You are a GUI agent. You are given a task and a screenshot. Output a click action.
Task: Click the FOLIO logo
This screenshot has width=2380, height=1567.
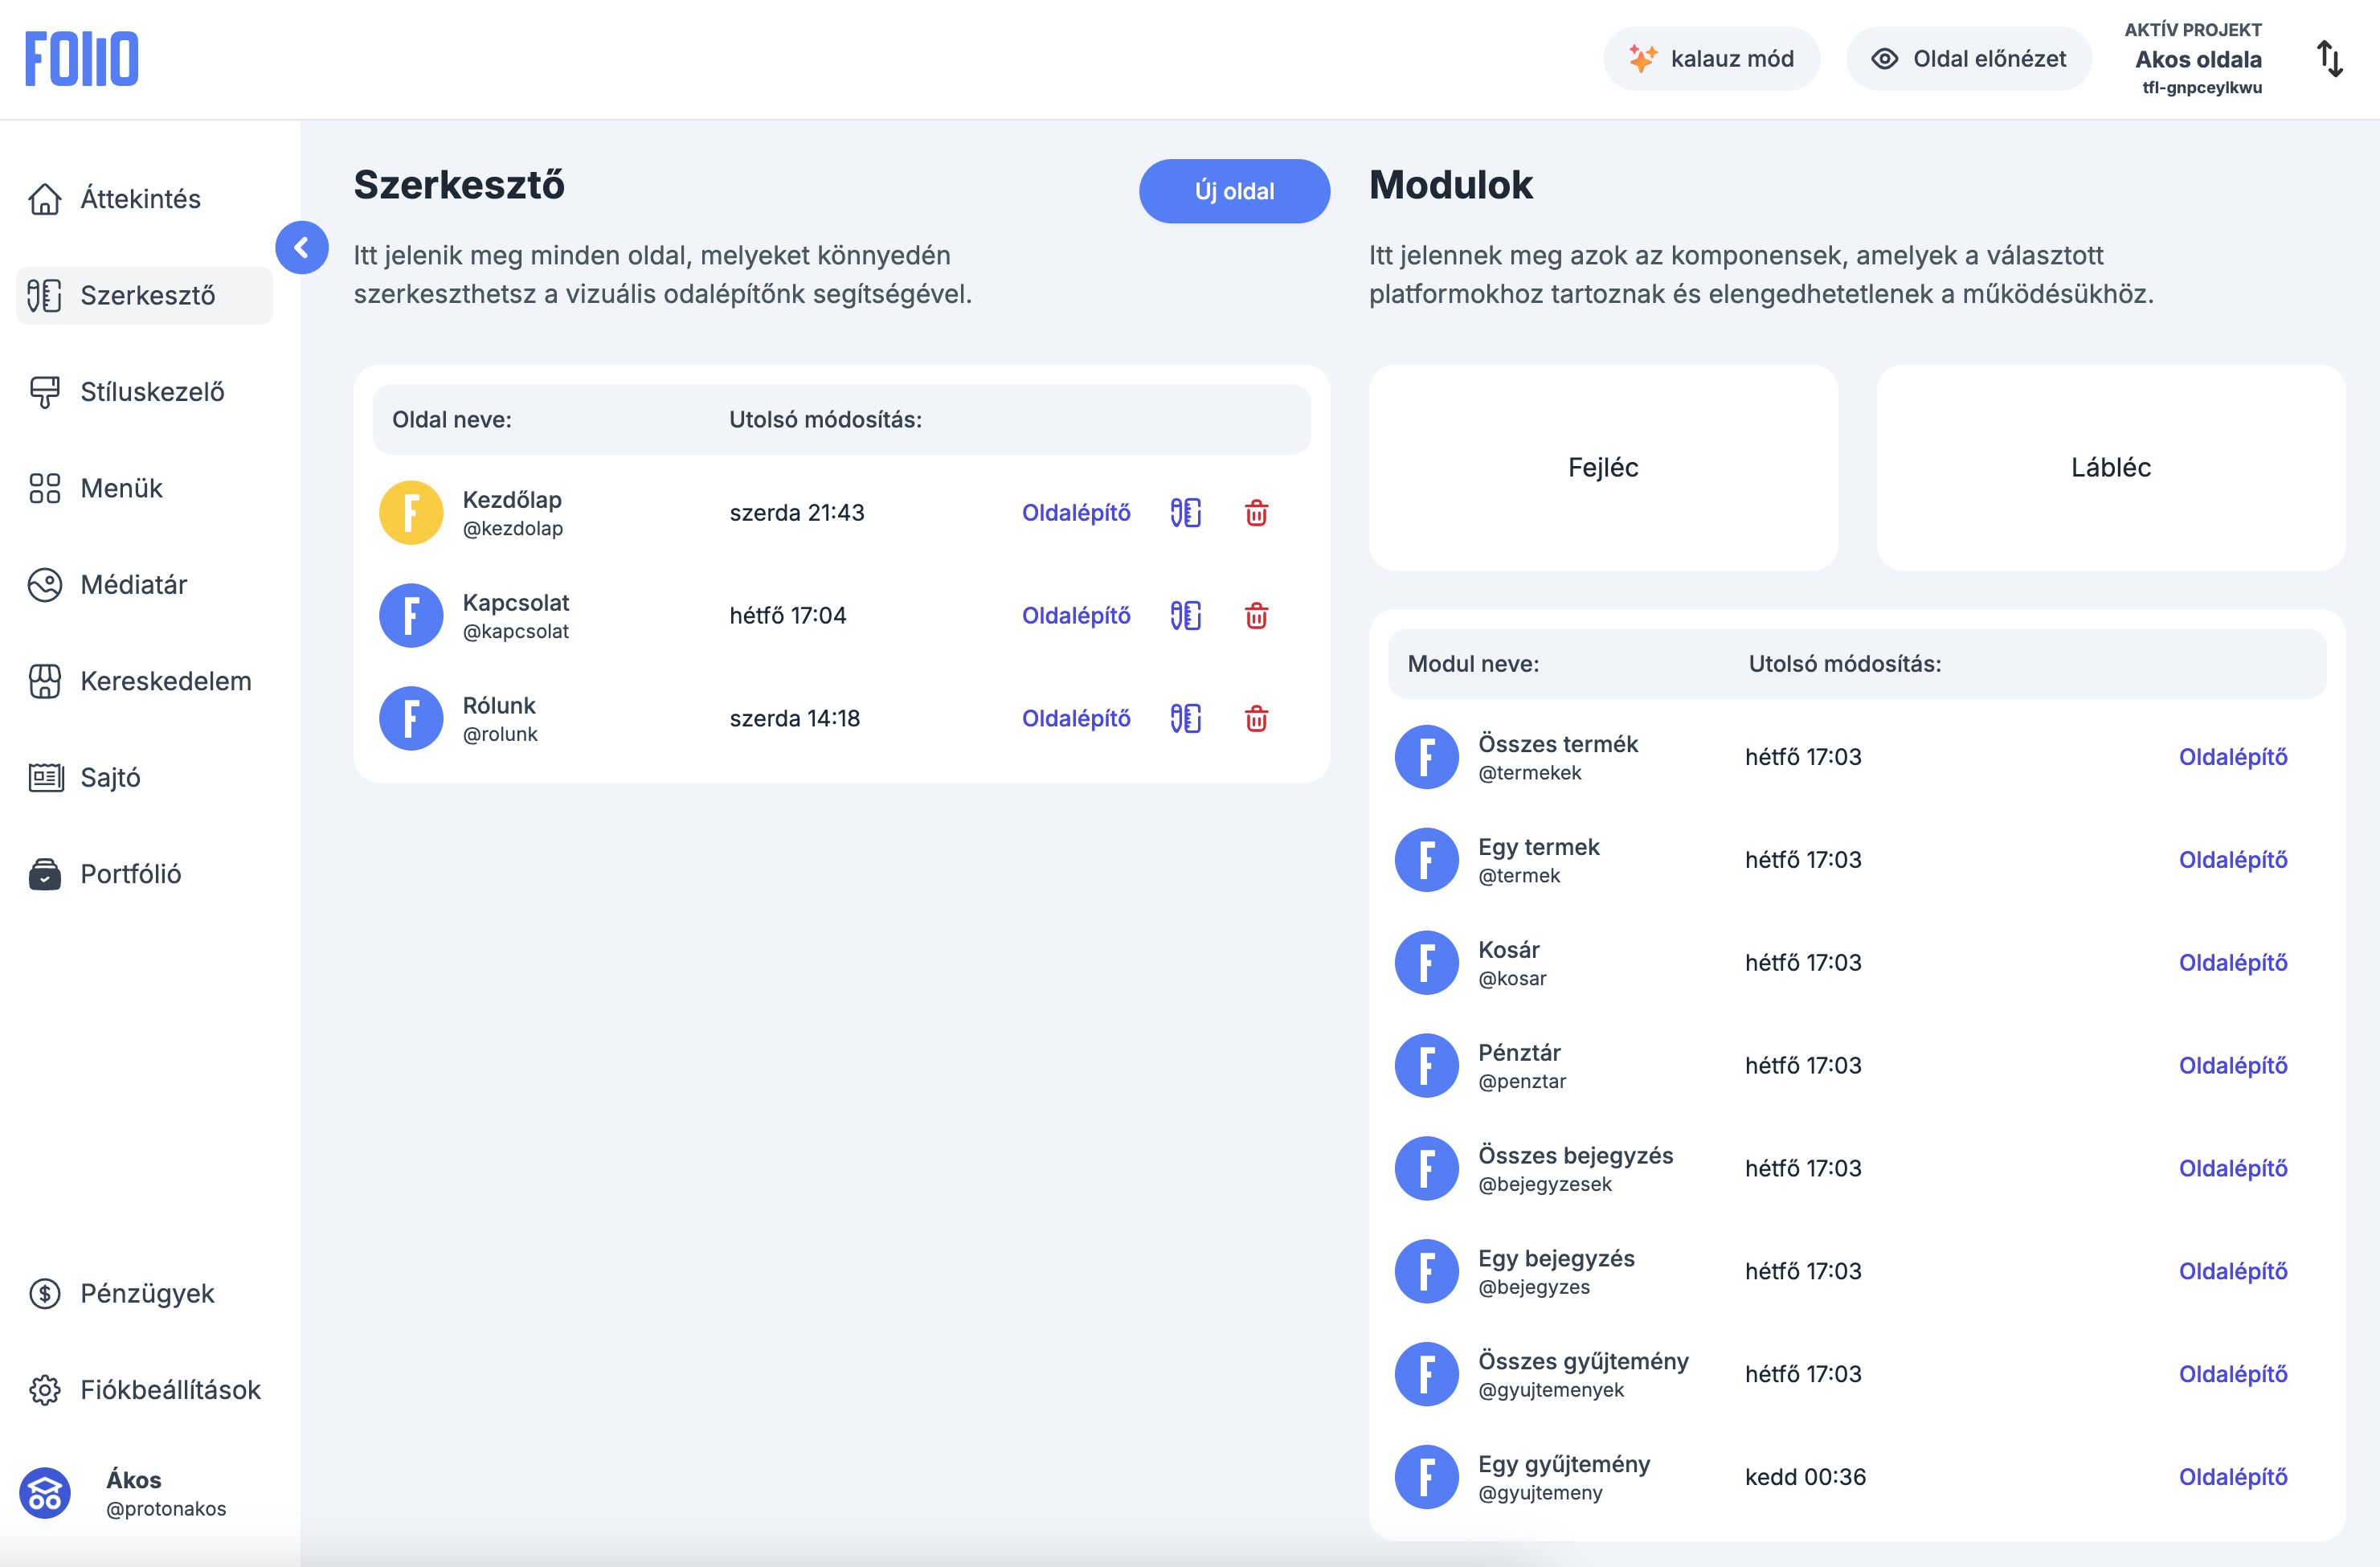click(82, 59)
